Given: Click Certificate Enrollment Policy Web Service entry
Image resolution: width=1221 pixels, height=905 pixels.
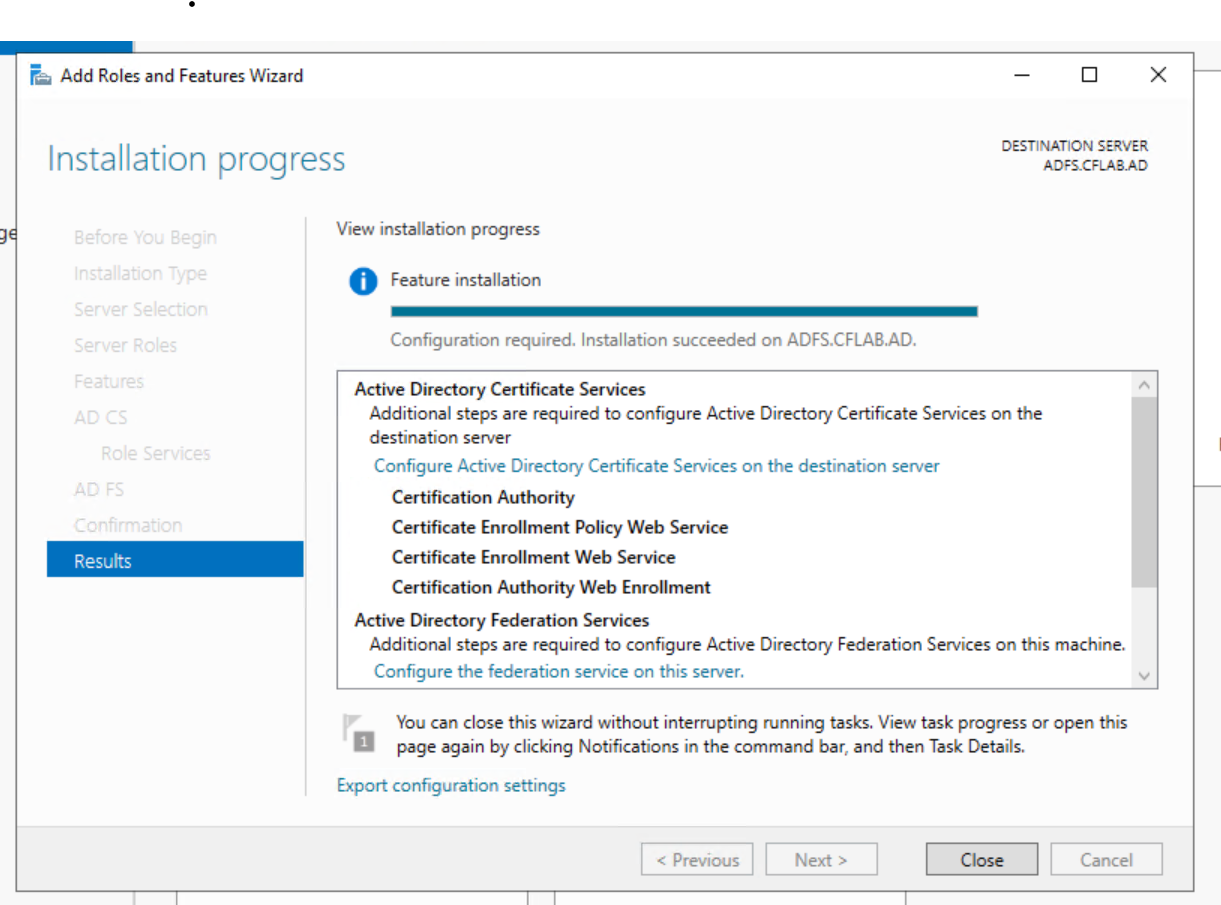Looking at the screenshot, I should (x=560, y=527).
